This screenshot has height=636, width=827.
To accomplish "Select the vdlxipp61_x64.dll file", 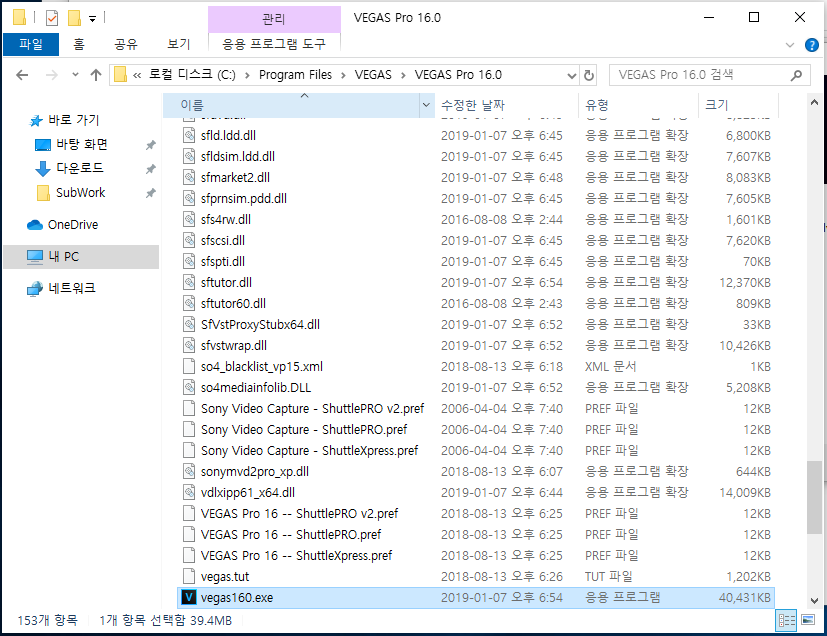I will [x=477, y=493].
